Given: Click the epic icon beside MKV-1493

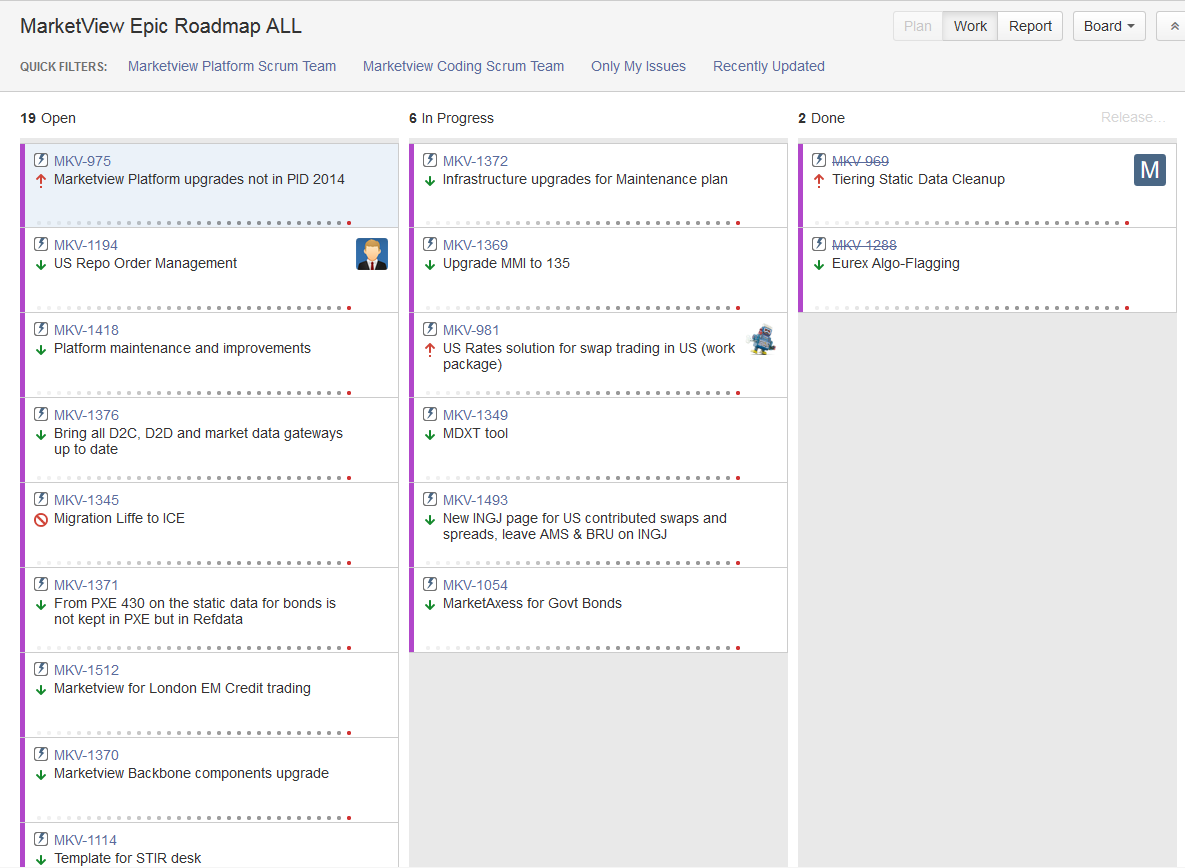Looking at the screenshot, I should click(x=430, y=499).
